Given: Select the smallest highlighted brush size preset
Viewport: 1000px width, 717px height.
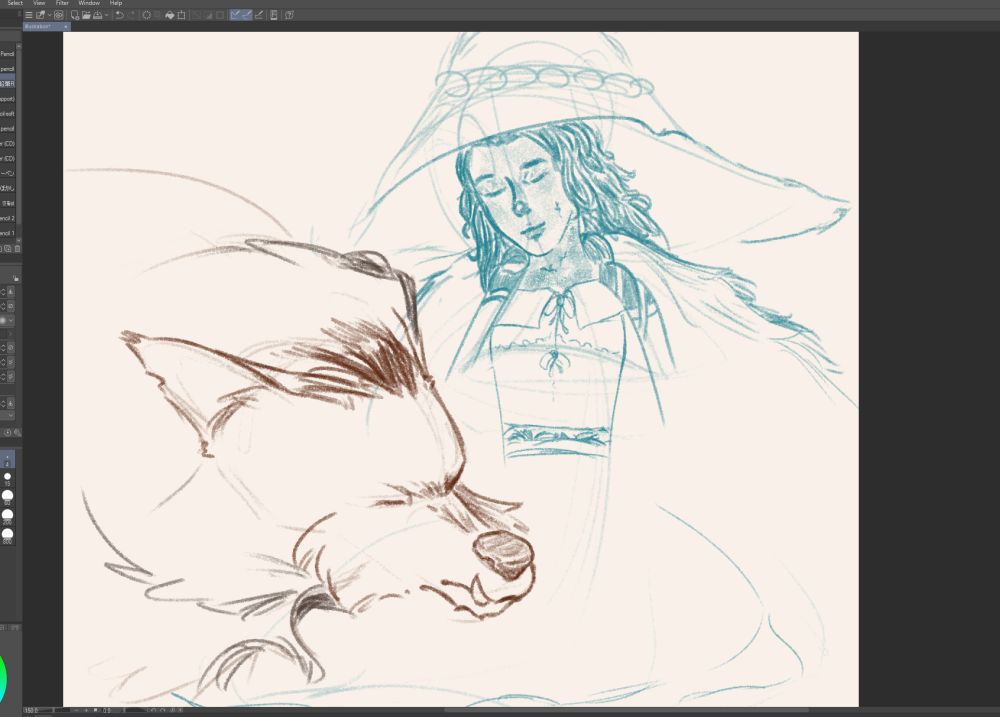Looking at the screenshot, I should tap(8, 460).
